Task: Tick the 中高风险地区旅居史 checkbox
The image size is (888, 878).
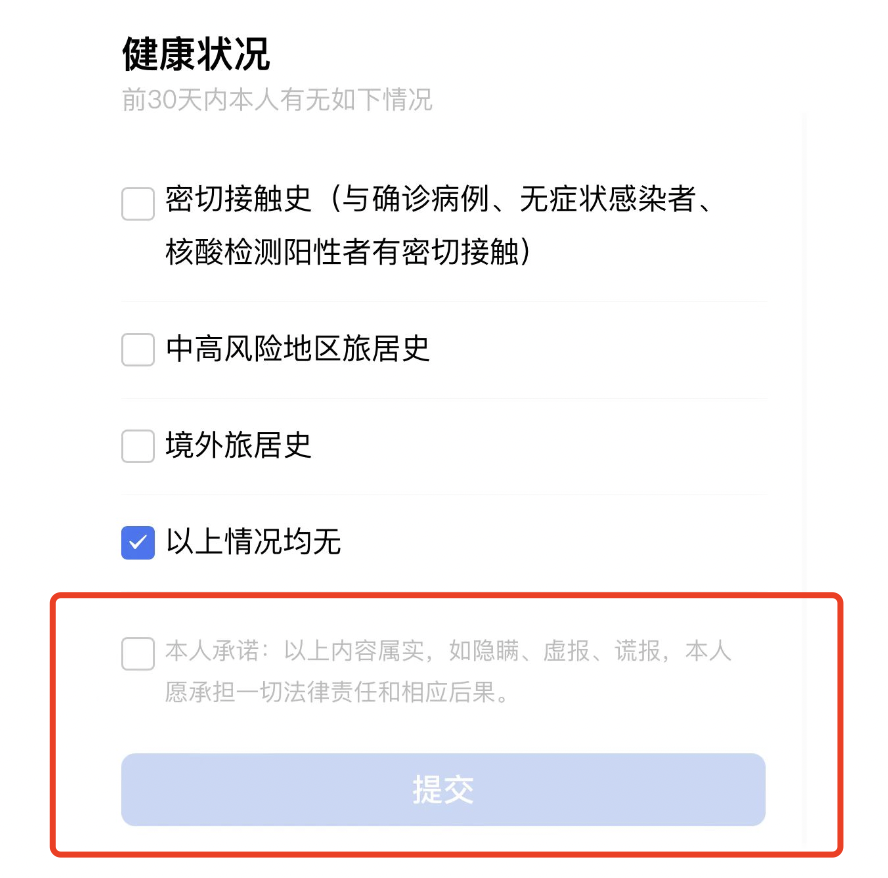Action: pos(138,349)
